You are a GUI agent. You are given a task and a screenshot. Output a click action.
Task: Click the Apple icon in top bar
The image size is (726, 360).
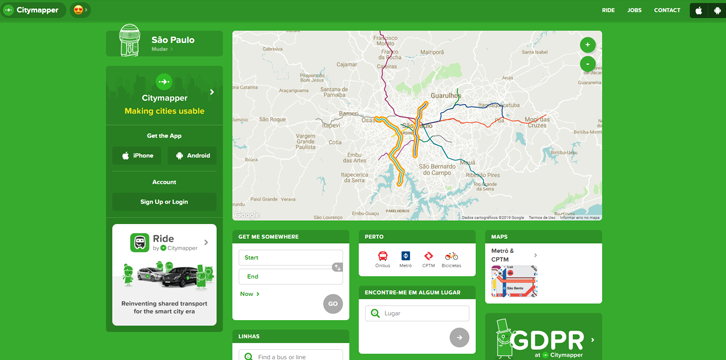coord(699,11)
